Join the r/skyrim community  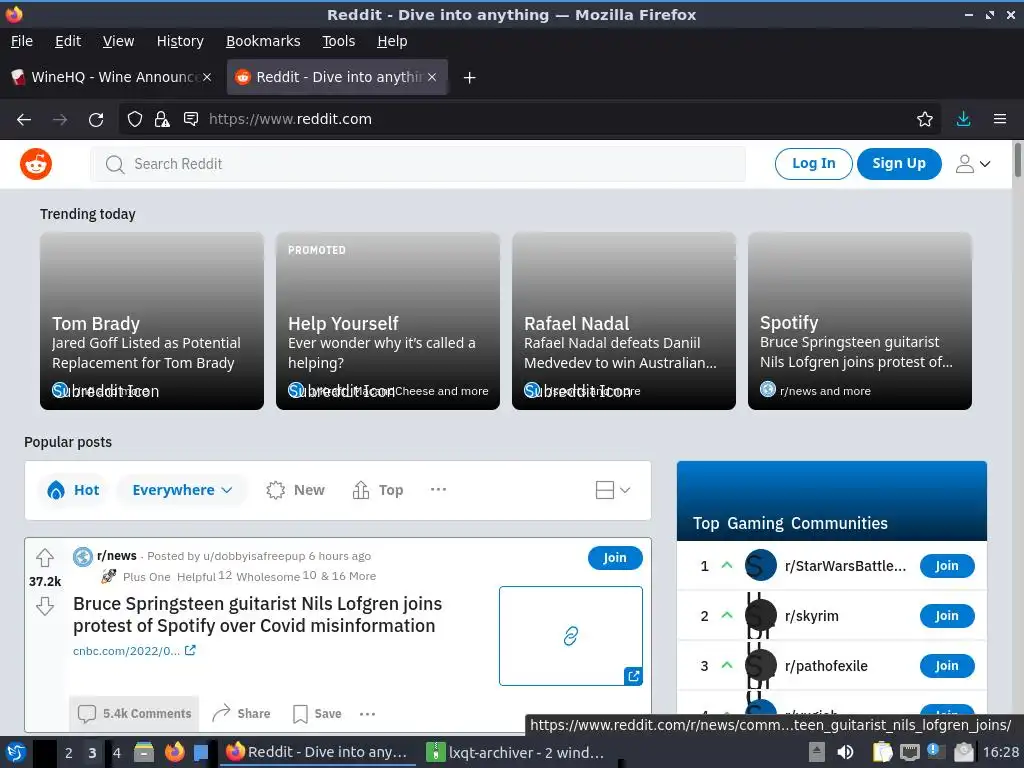click(946, 616)
